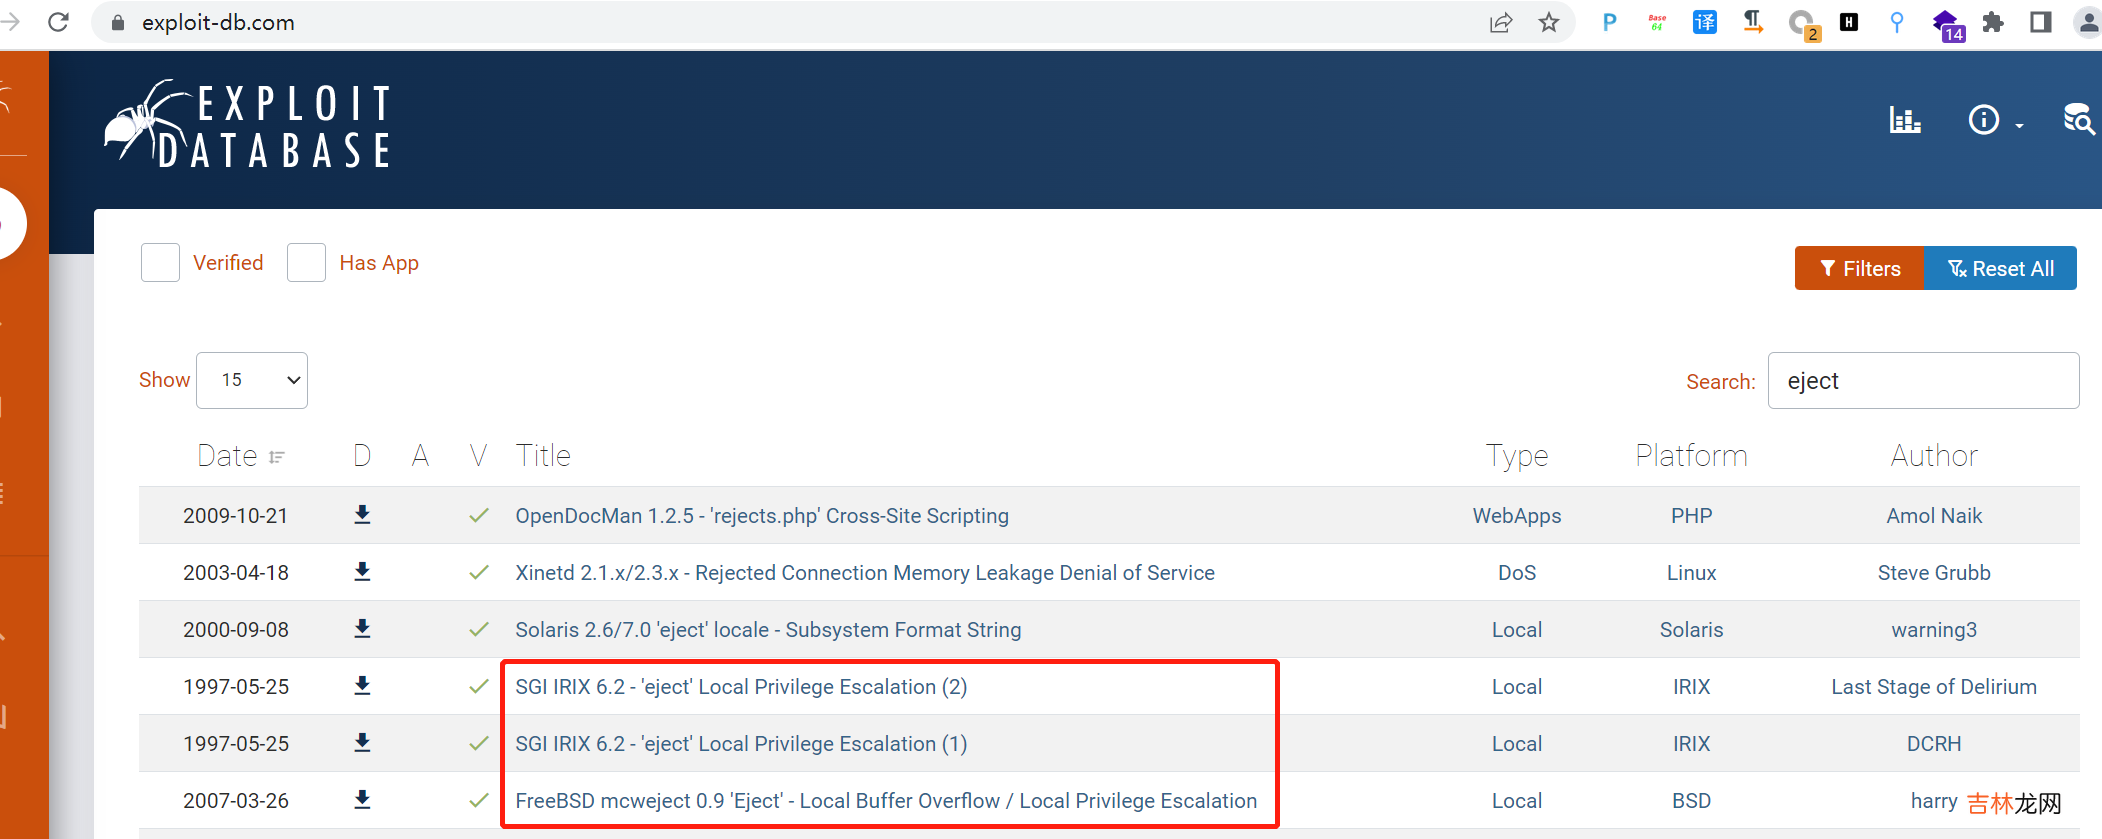The height and width of the screenshot is (839, 2102).
Task: Open SGI IRIX 6.2 eject Privilege Escalation (1)
Action: tap(741, 744)
